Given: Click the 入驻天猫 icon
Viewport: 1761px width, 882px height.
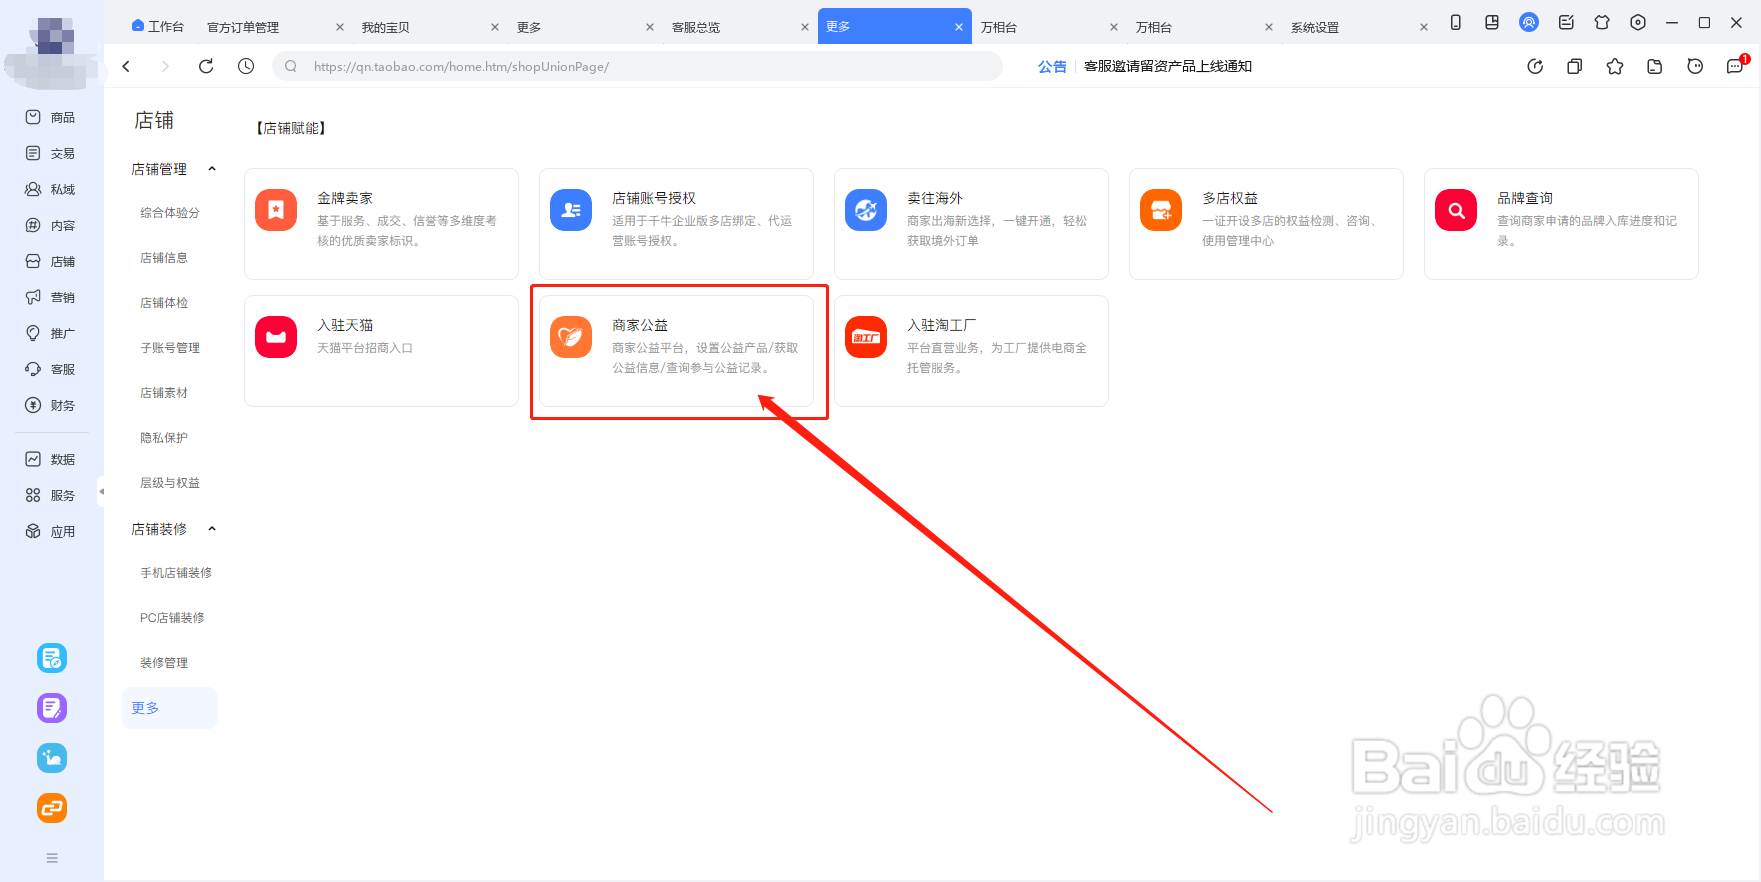Looking at the screenshot, I should click(276, 337).
